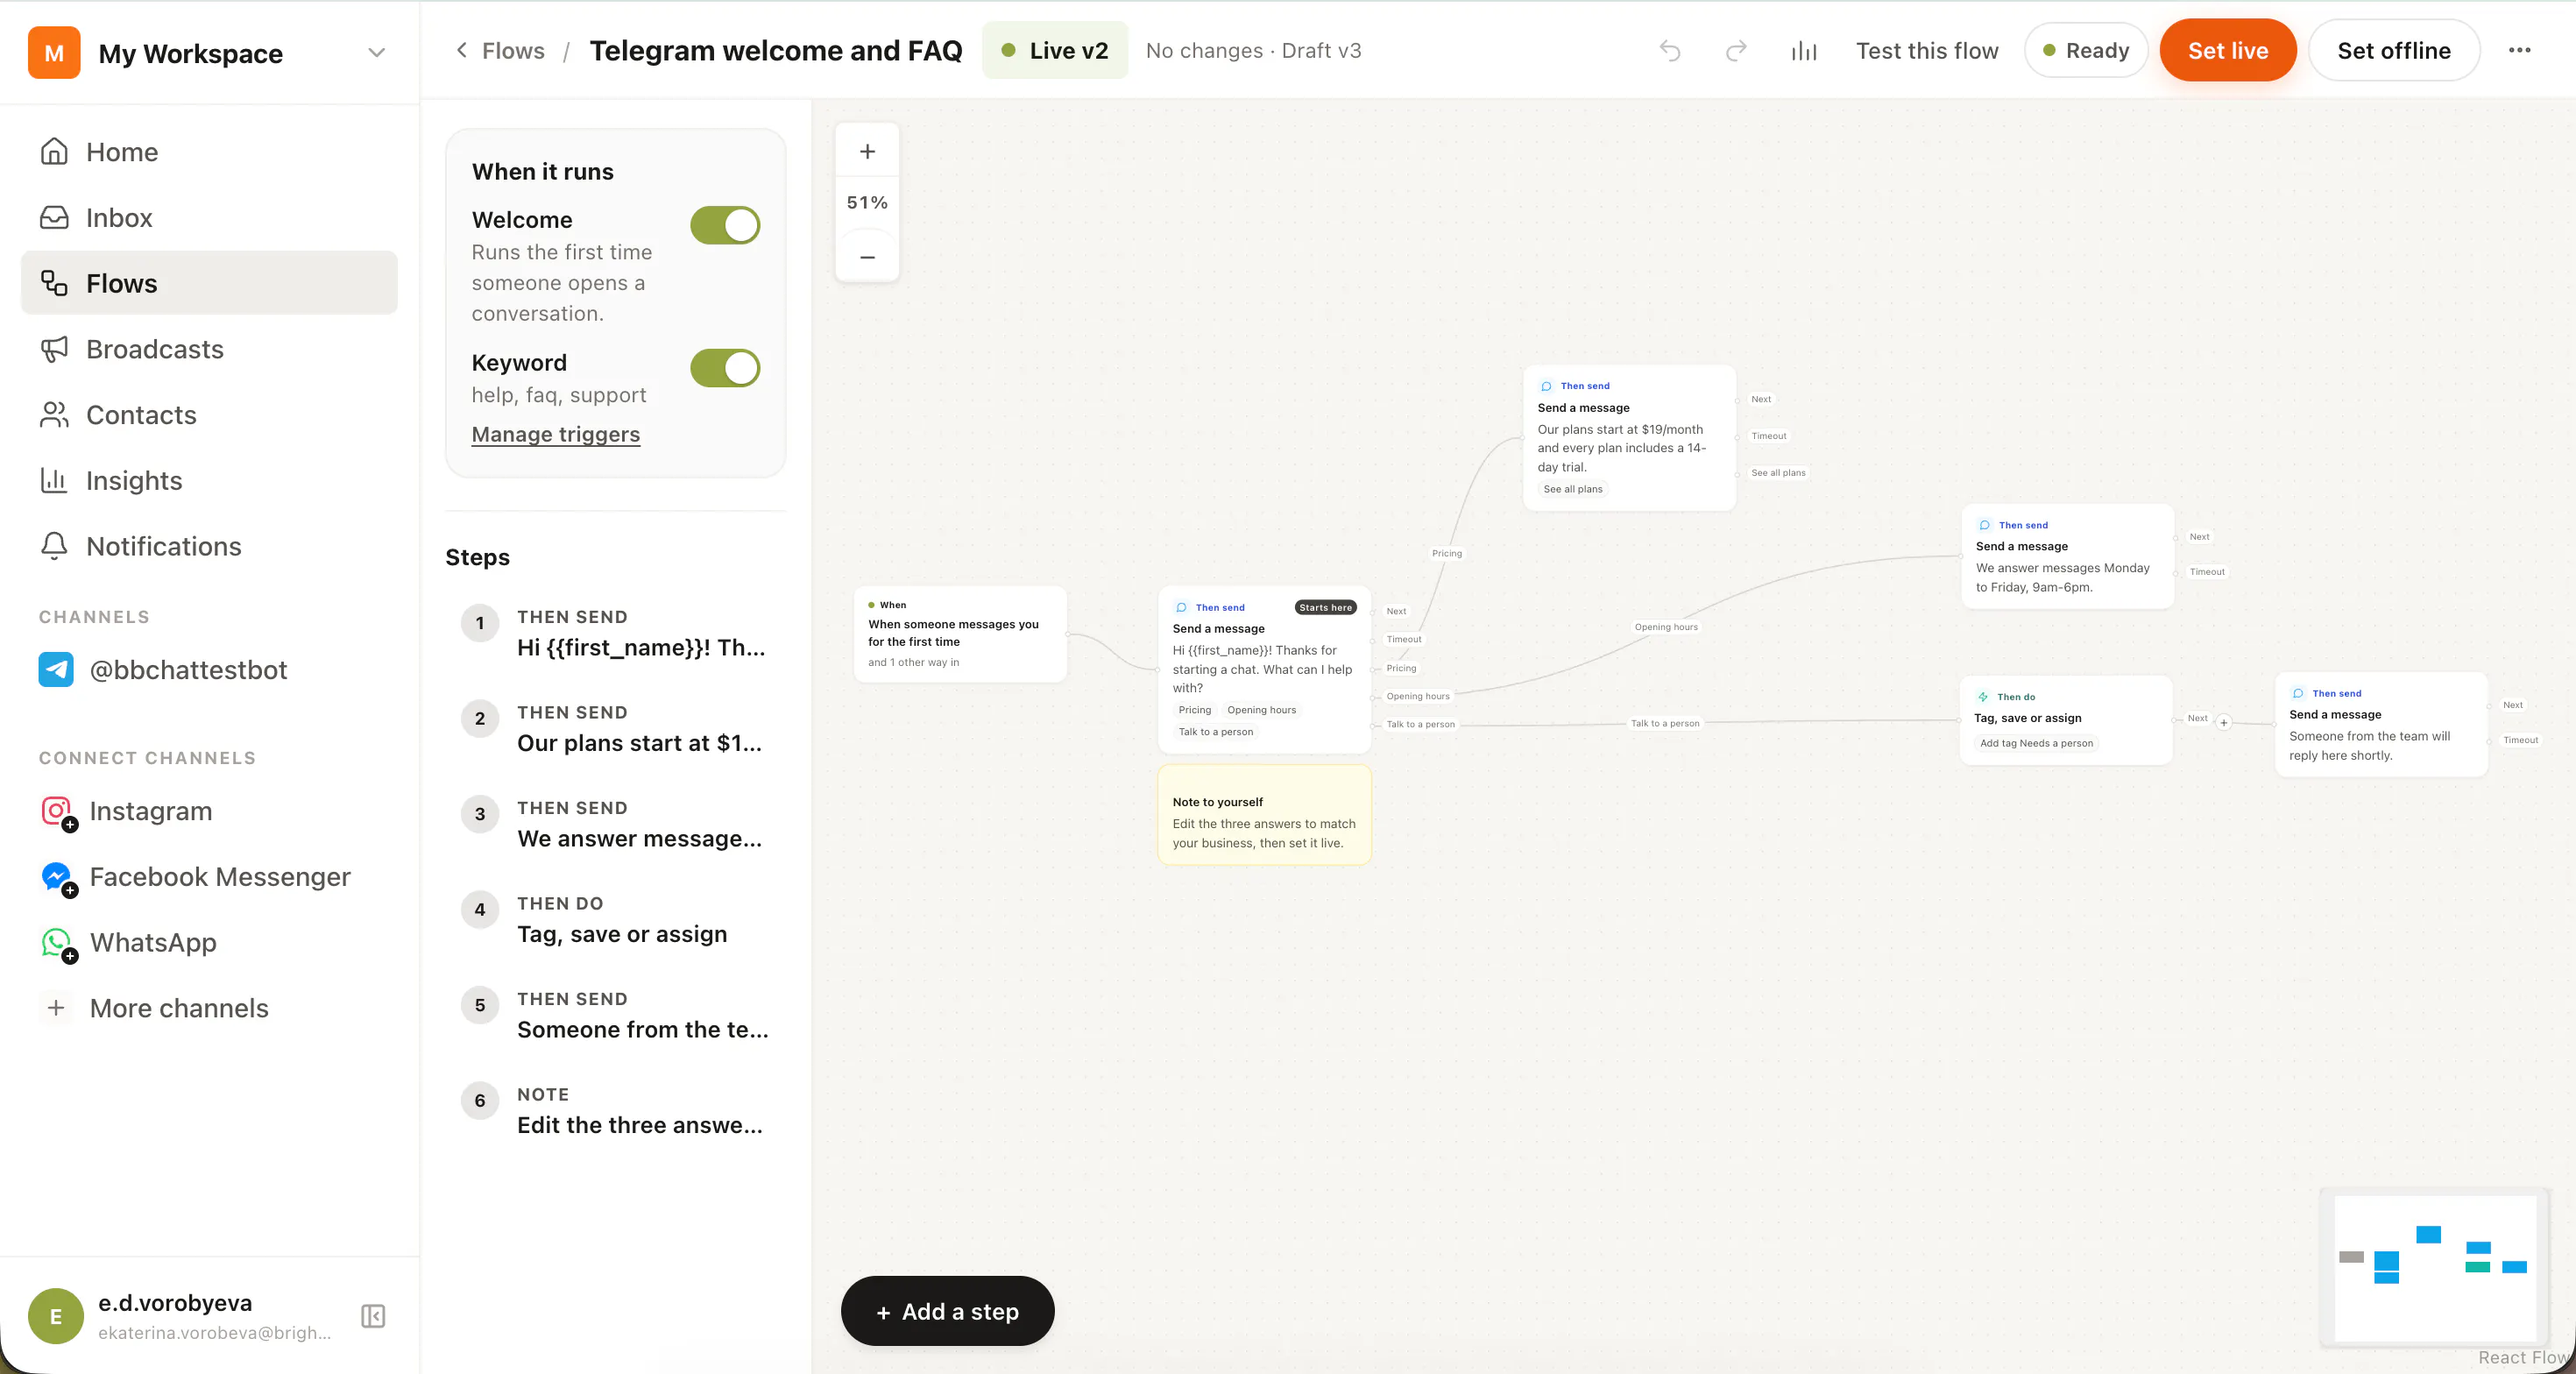Screen dimensions: 2576x1374
Task: Click the minimap in canvas corner
Action: tap(2434, 1266)
